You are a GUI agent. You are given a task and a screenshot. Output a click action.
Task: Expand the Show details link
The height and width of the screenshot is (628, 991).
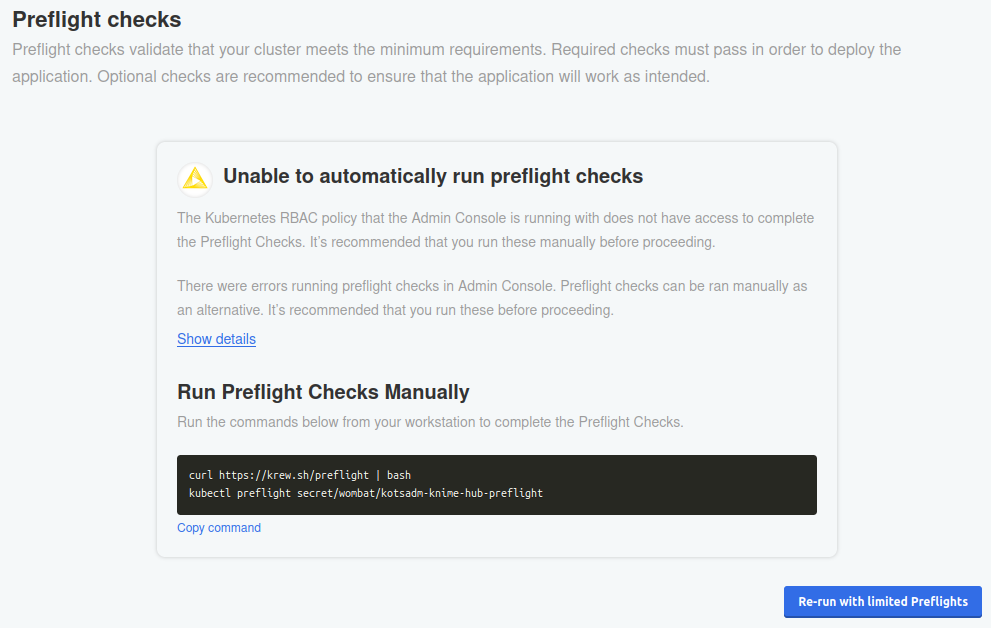[216, 339]
